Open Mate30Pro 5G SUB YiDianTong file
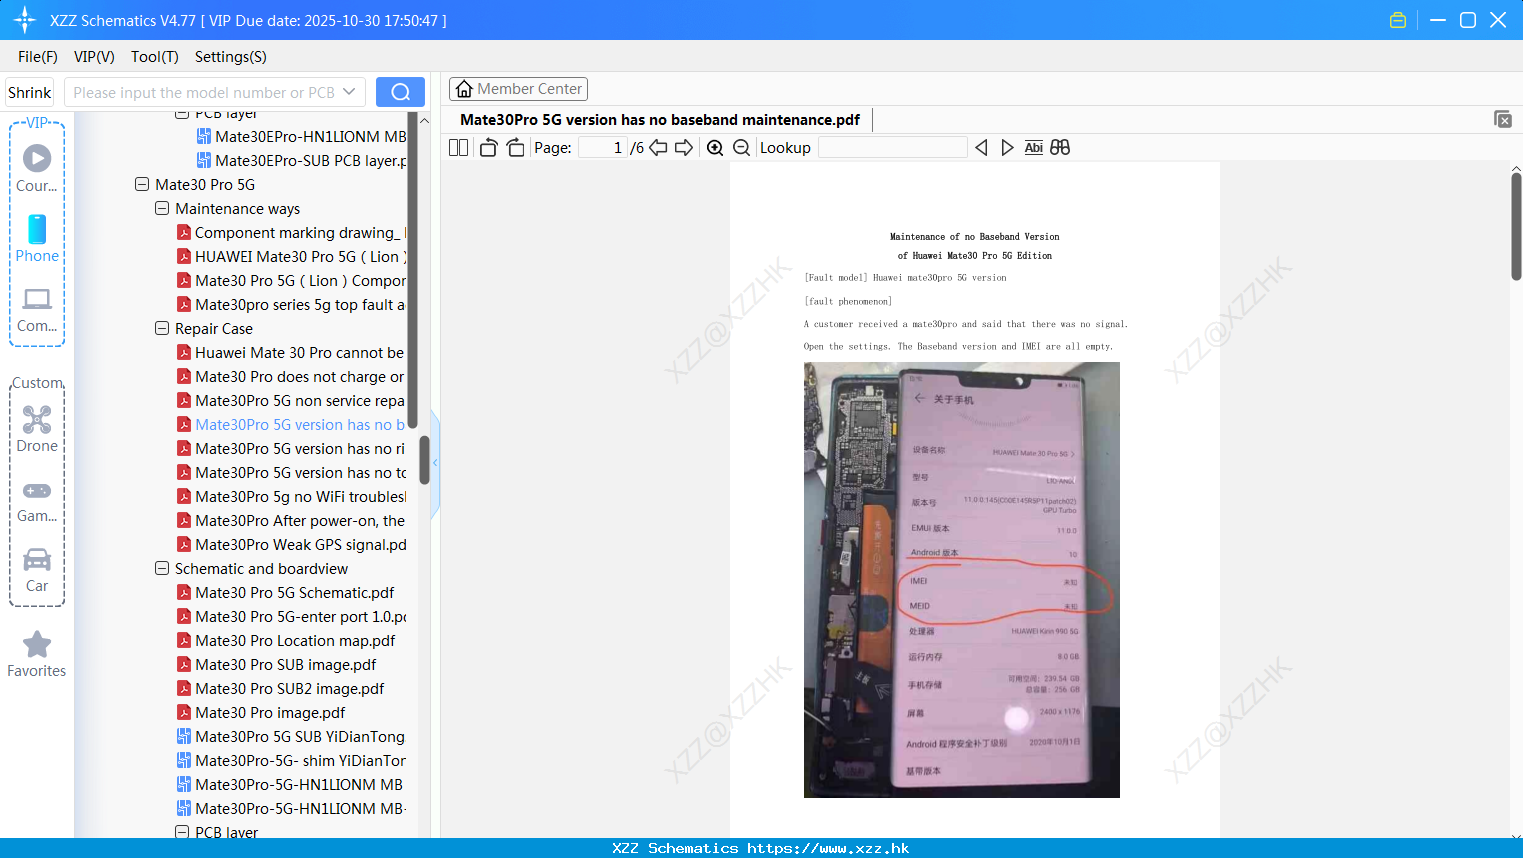 [x=291, y=736]
